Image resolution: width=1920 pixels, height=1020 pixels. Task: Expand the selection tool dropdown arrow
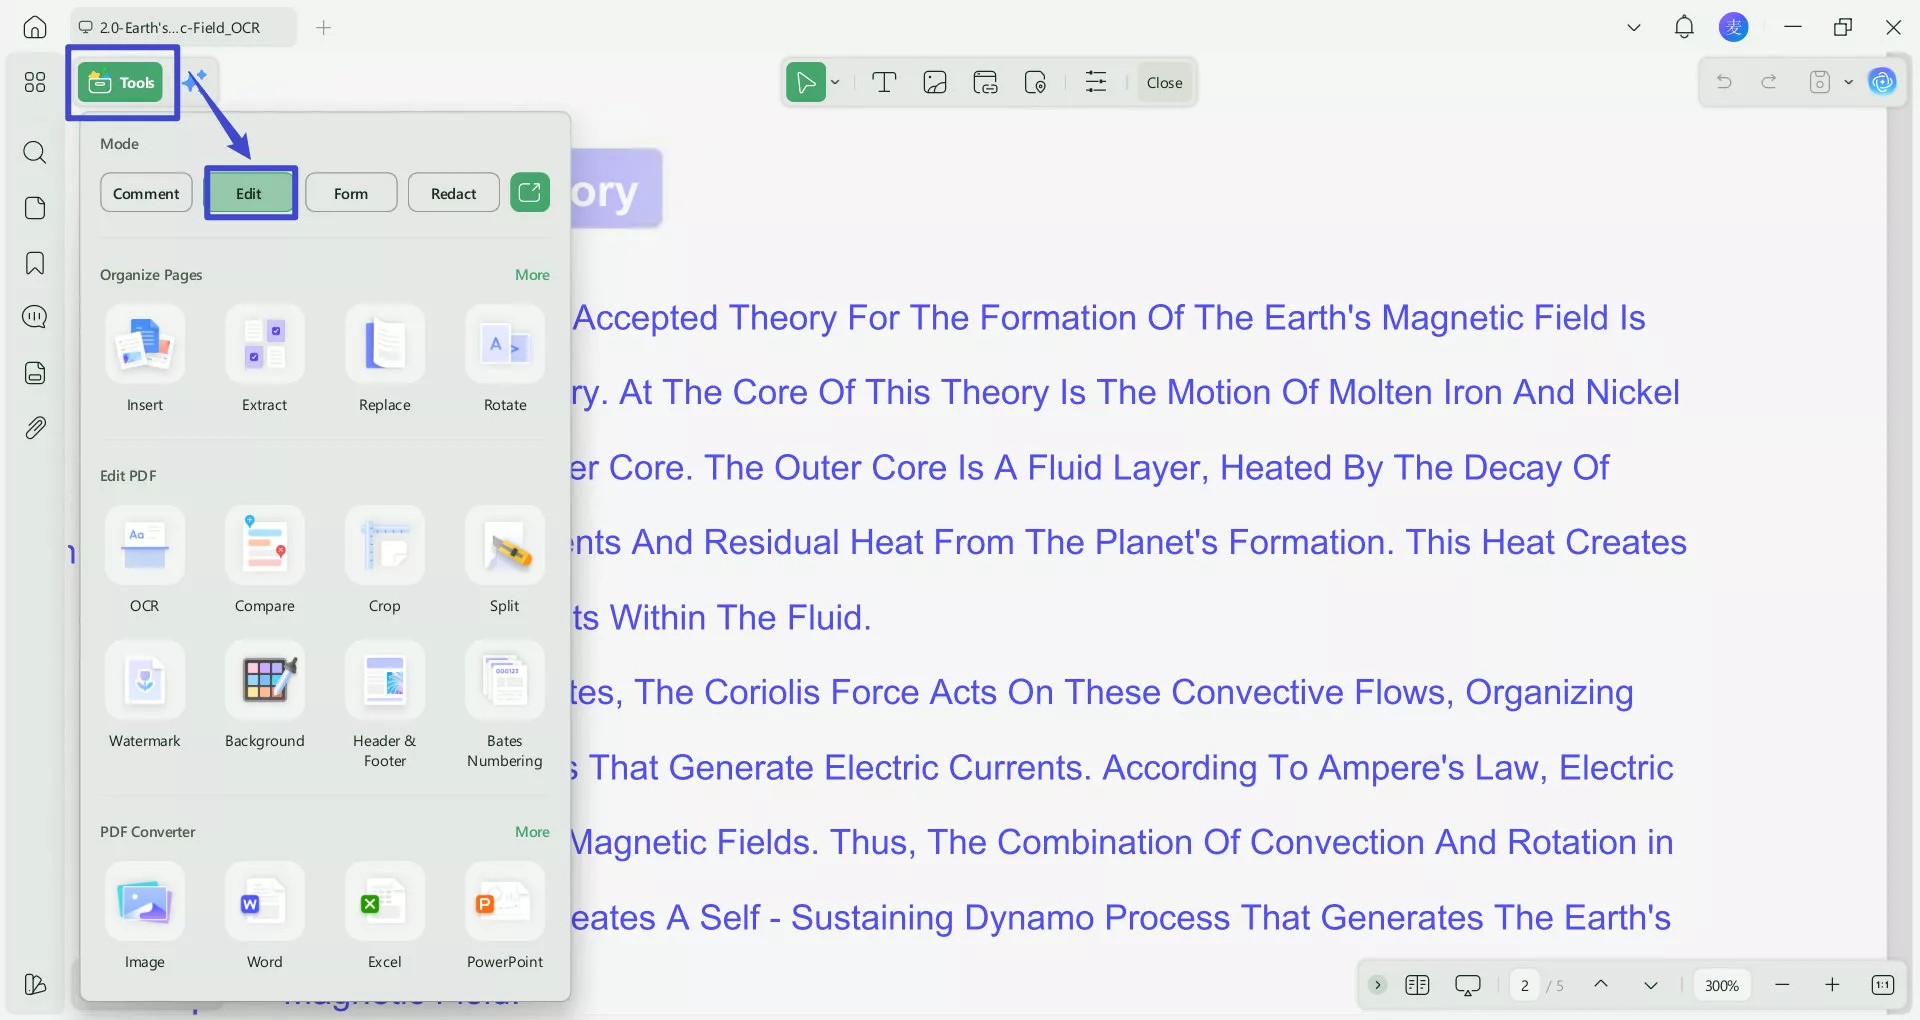835,82
